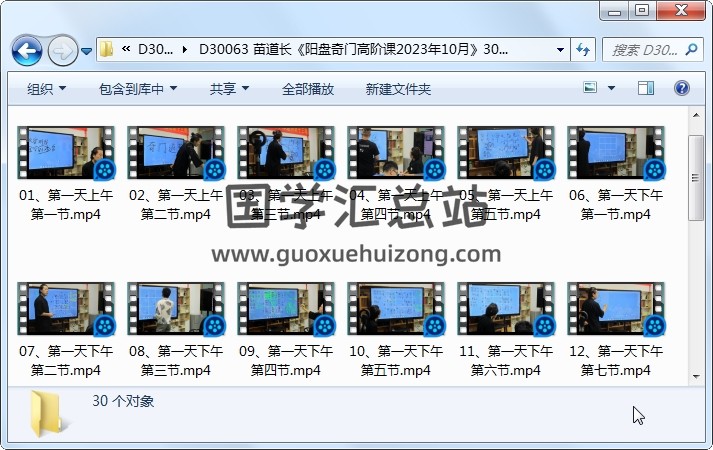Select video 09、第一天下午第四节.mp4 thumbnail
Viewport: 713px width, 450px height.
[286, 309]
